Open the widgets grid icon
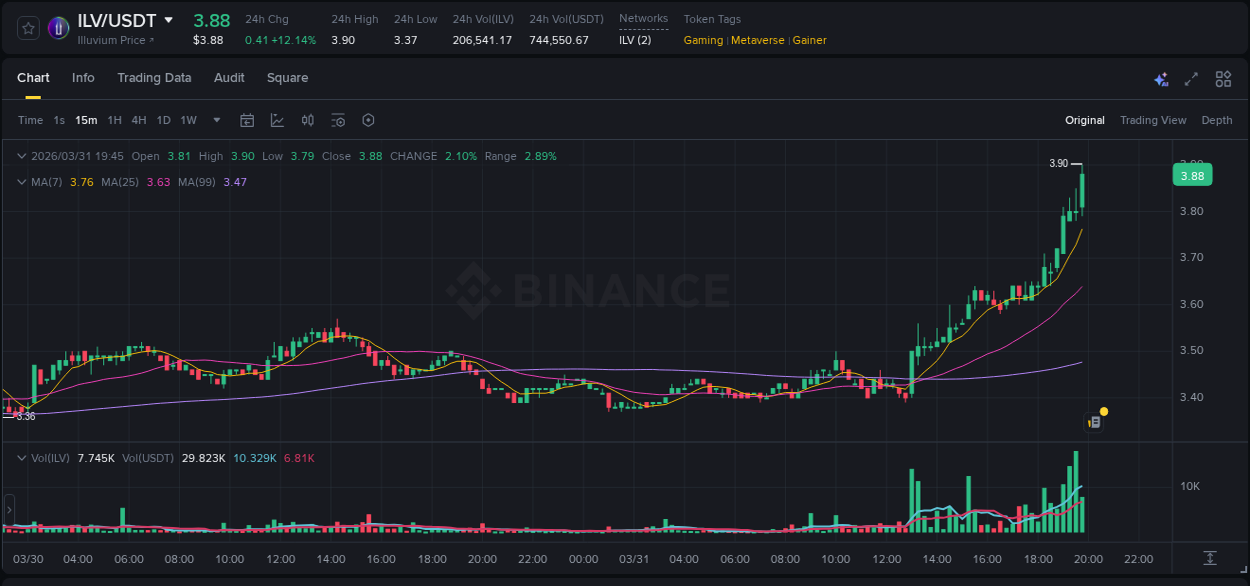Image resolution: width=1250 pixels, height=586 pixels. click(x=1223, y=79)
